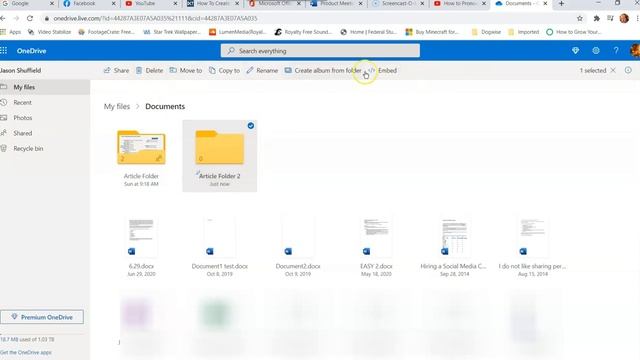Bookmark this page with the star icon
The image size is (640, 360).
point(580,18)
